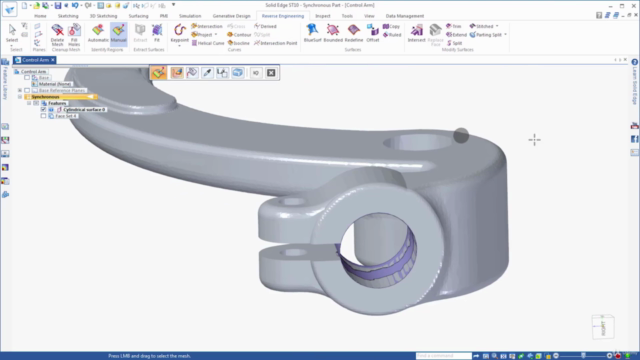Toggle Base Reference Planes checkbox
640x360 pixels.
(x=27, y=90)
